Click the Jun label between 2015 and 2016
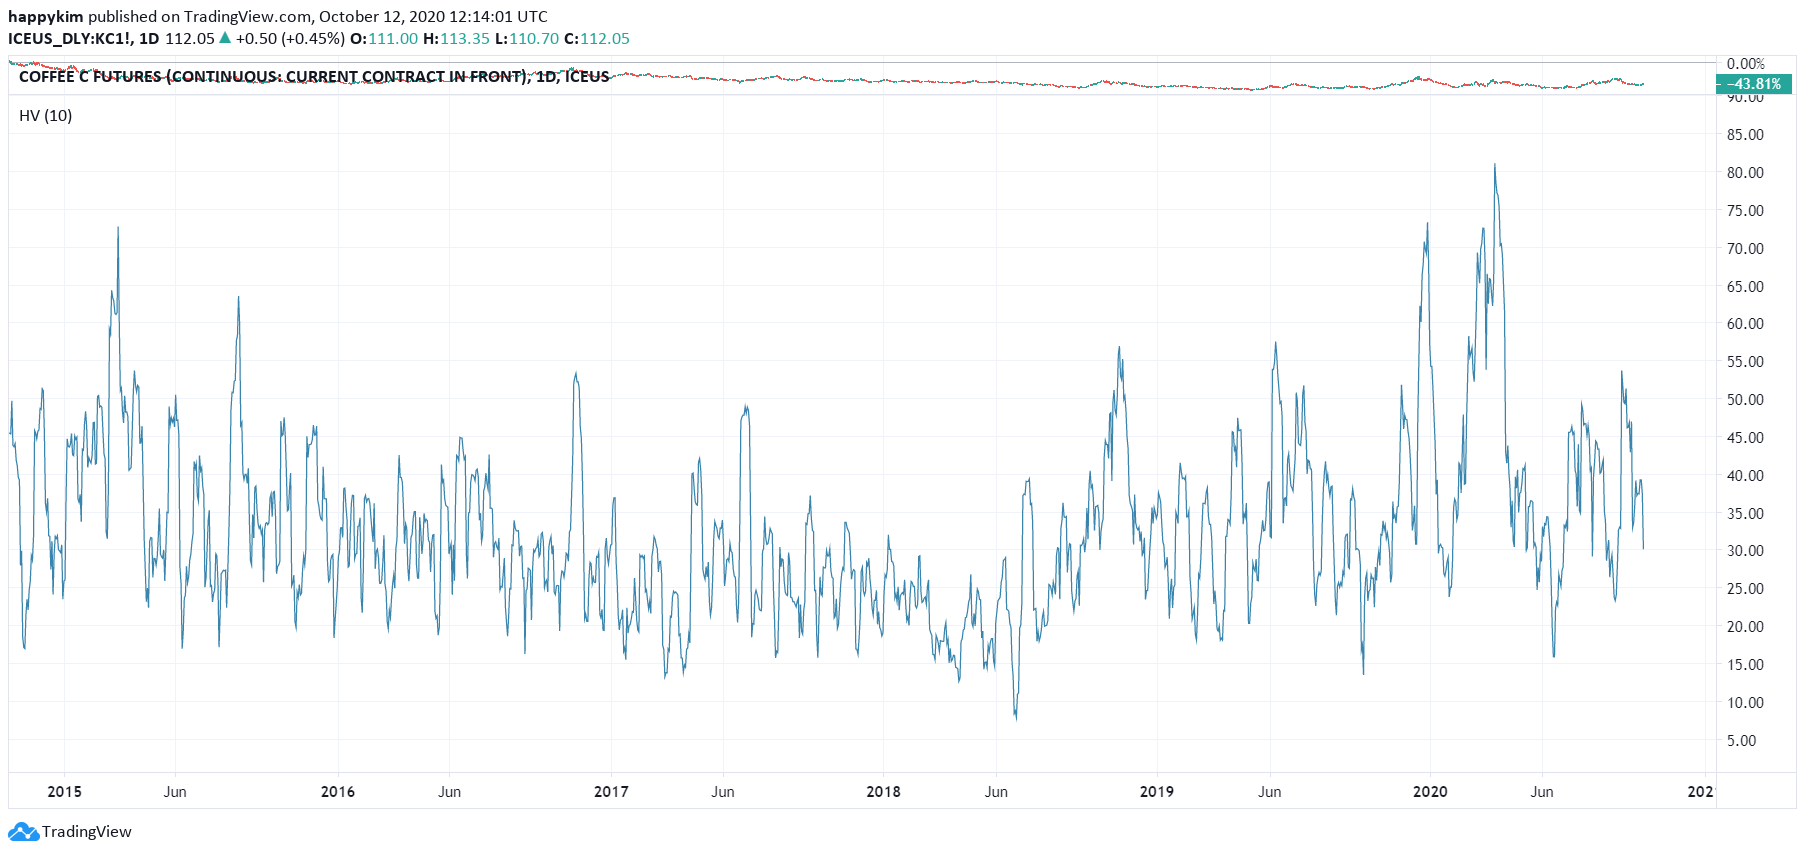 [175, 792]
